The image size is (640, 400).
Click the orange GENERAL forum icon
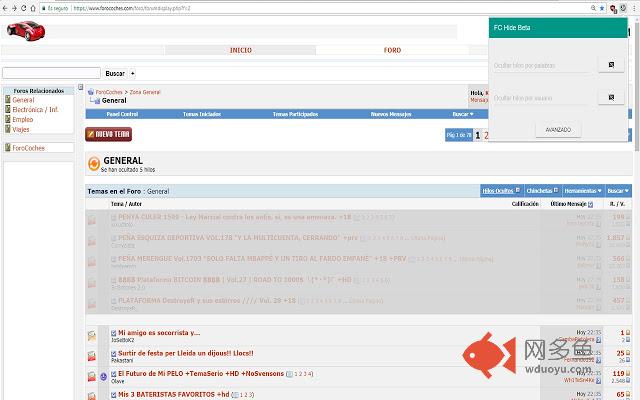click(x=94, y=164)
